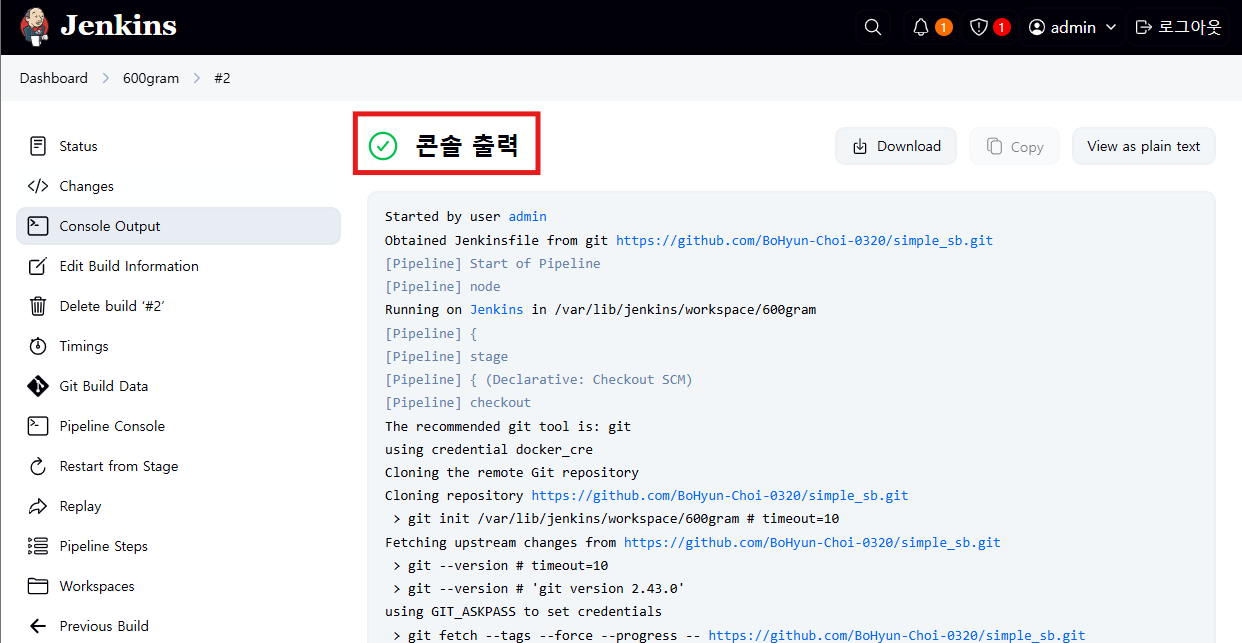1242x643 pixels.
Task: Click the '[Pipeline] { (Declarative: Checkout SCM)' line
Action: point(539,379)
